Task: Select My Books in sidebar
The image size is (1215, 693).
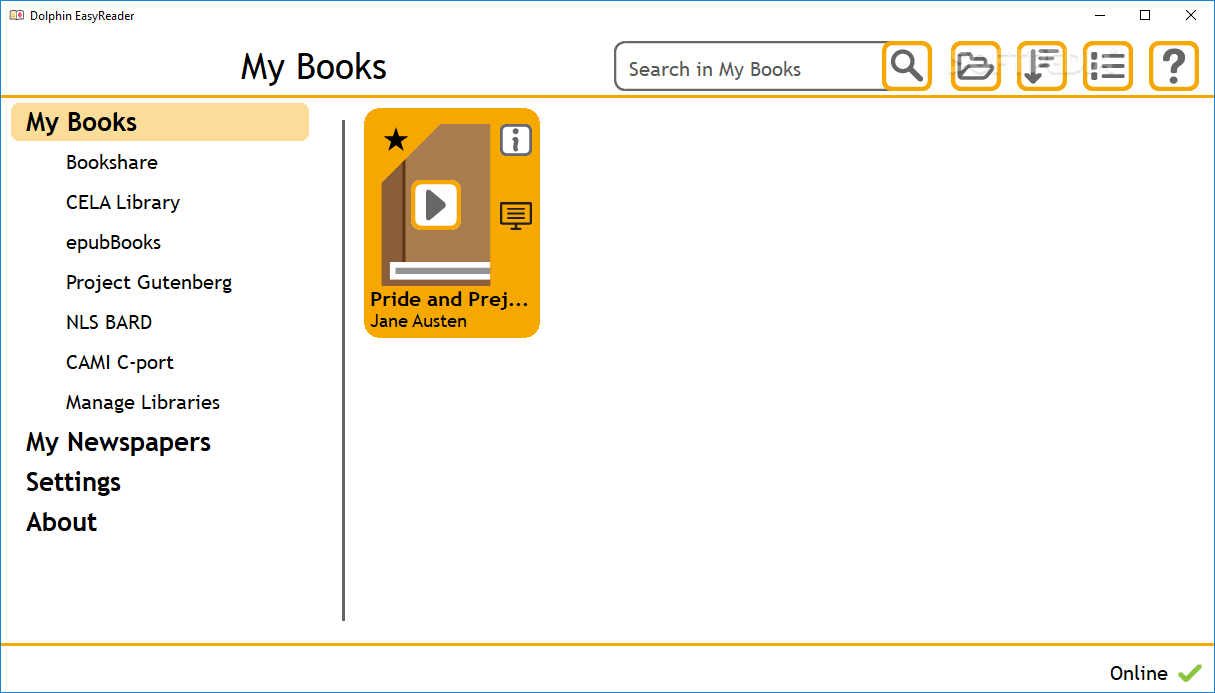Action: (160, 122)
